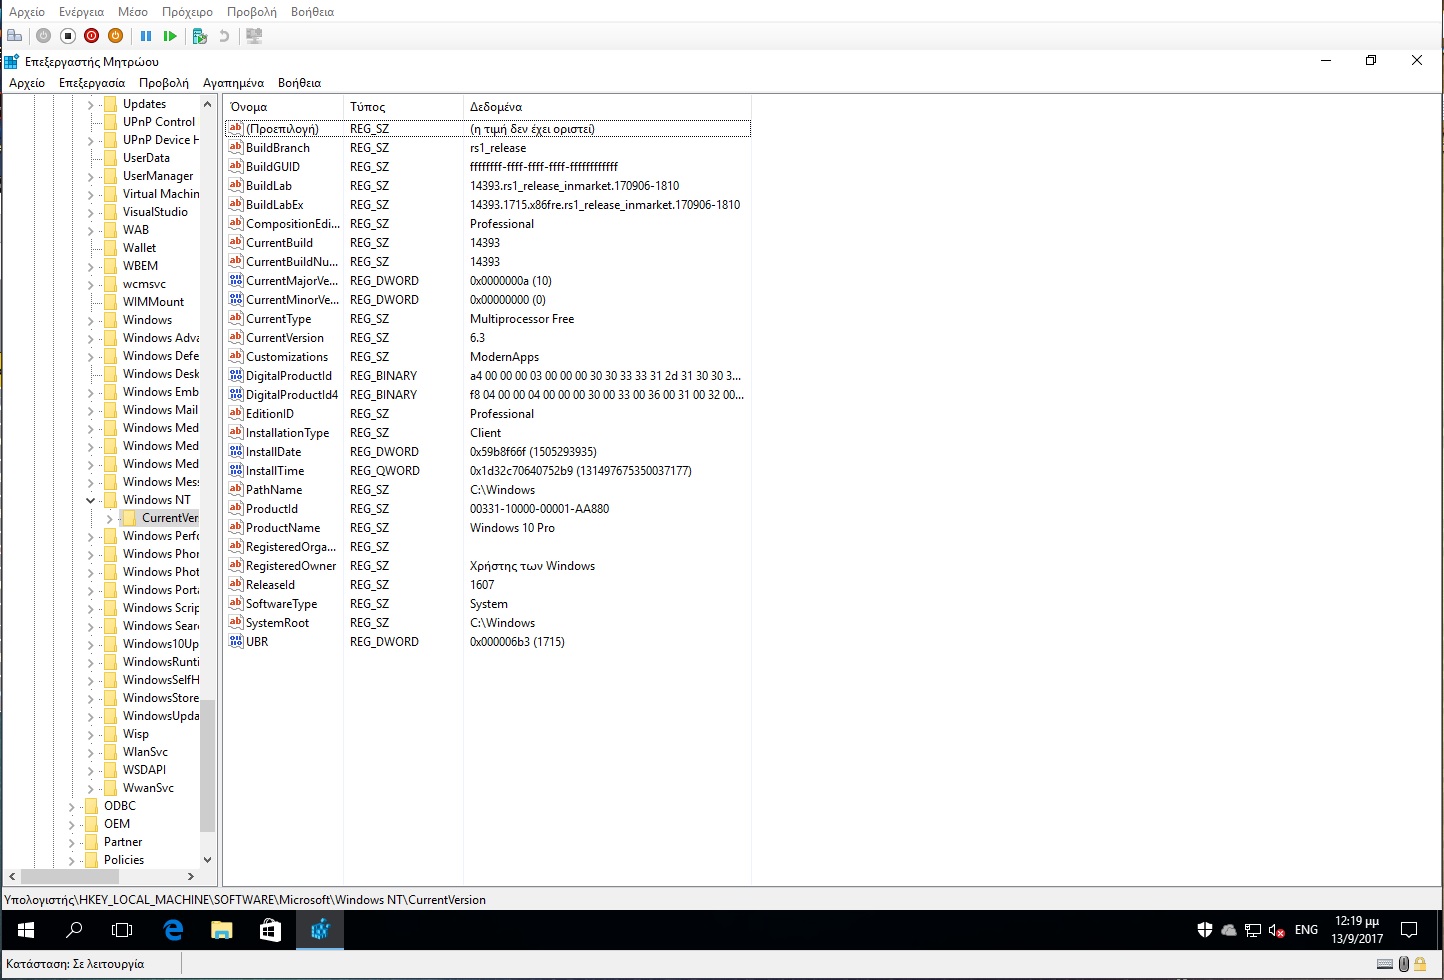Click the Τύπος column header
Viewport: 1444px width, 980px height.
tap(403, 107)
